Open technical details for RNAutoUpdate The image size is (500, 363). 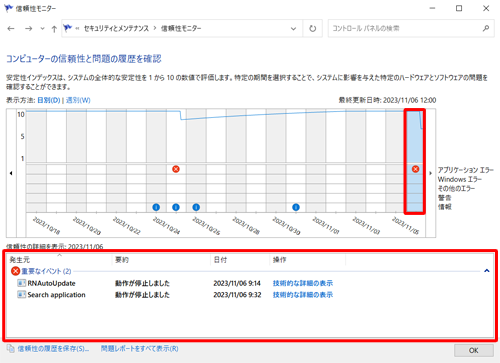pos(303,283)
